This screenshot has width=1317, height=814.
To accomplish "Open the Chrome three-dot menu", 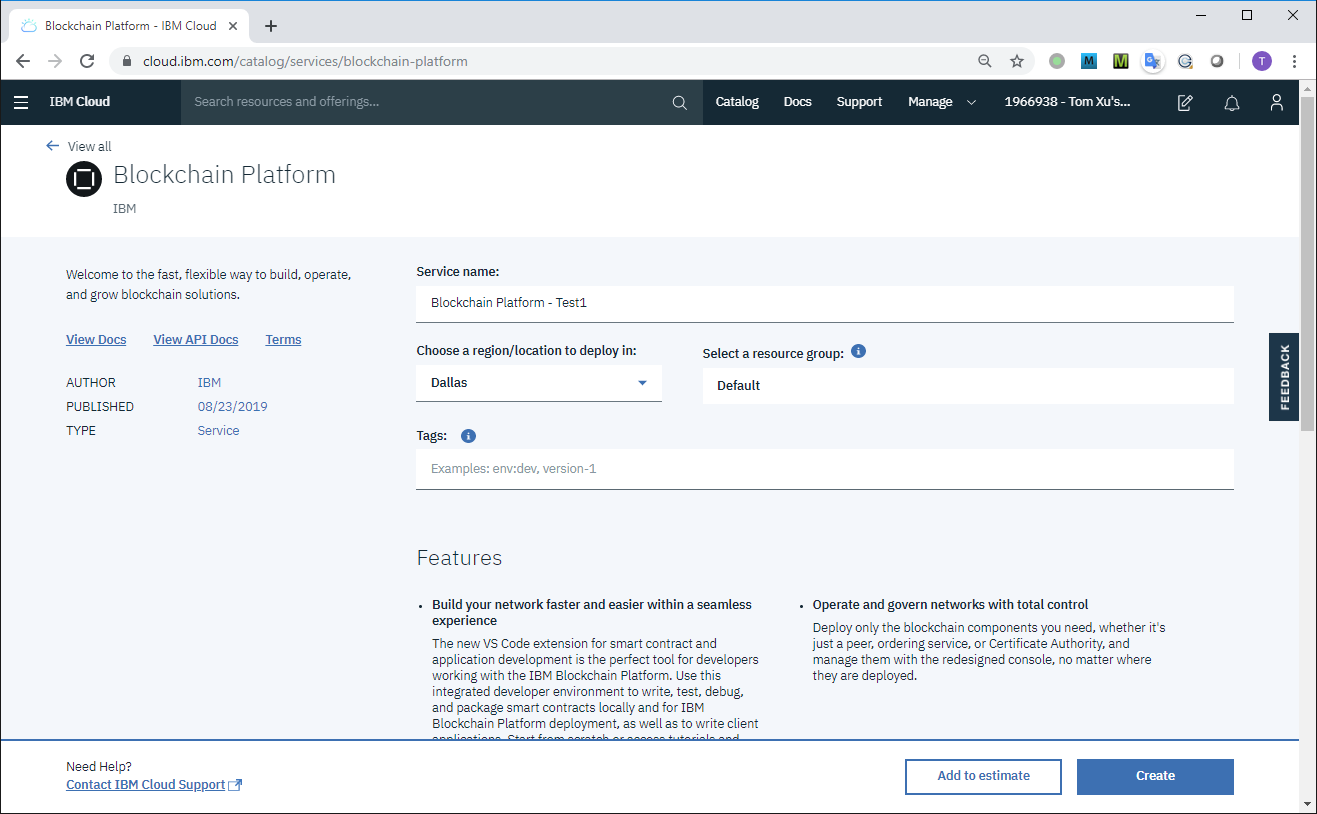I will (1294, 61).
